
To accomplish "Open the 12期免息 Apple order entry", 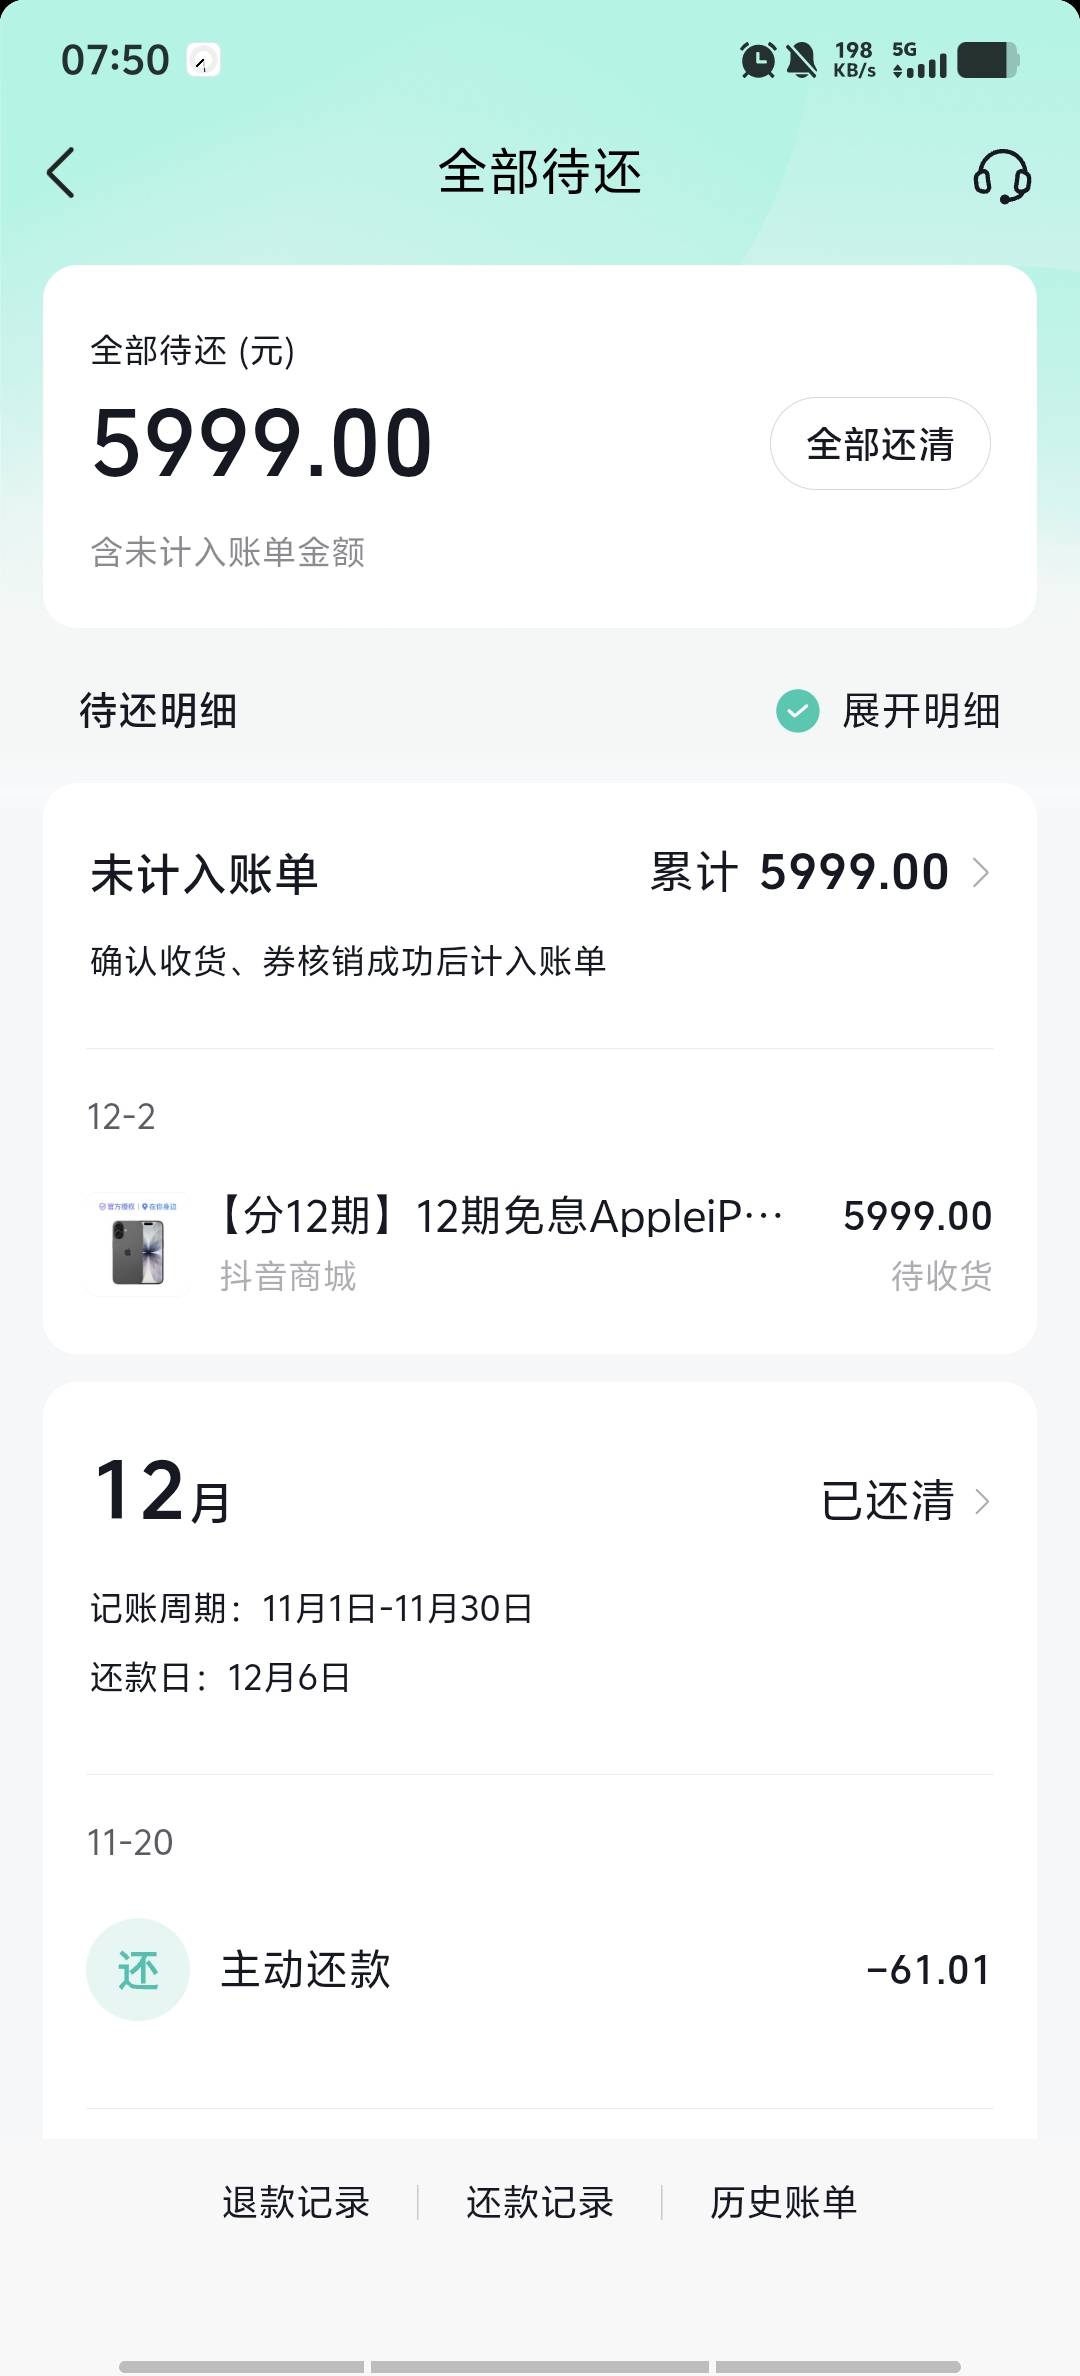I will [x=500, y=1217].
